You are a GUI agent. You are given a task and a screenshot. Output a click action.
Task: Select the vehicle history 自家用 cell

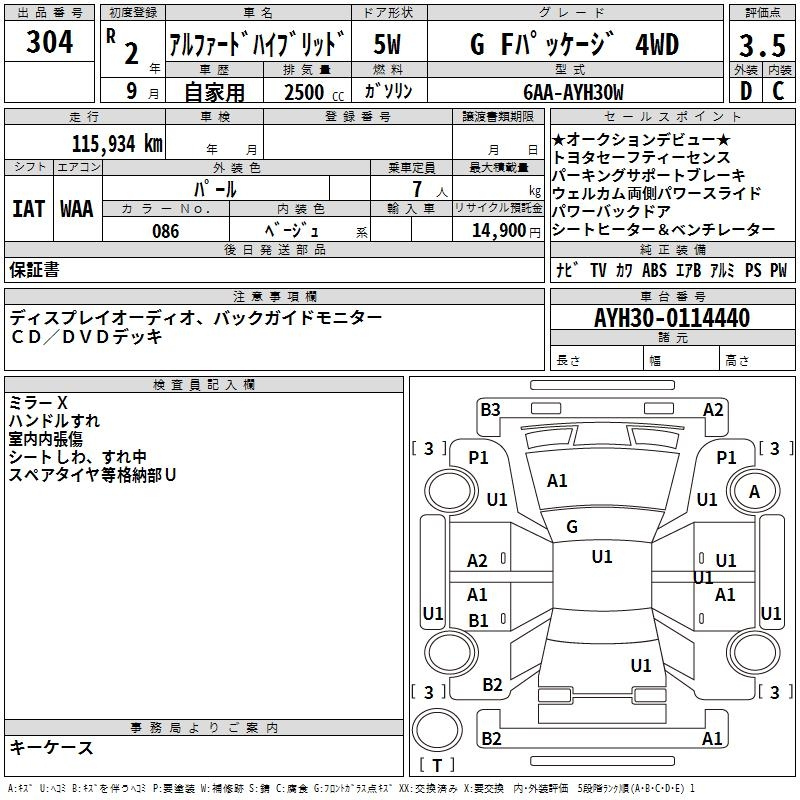click(214, 92)
